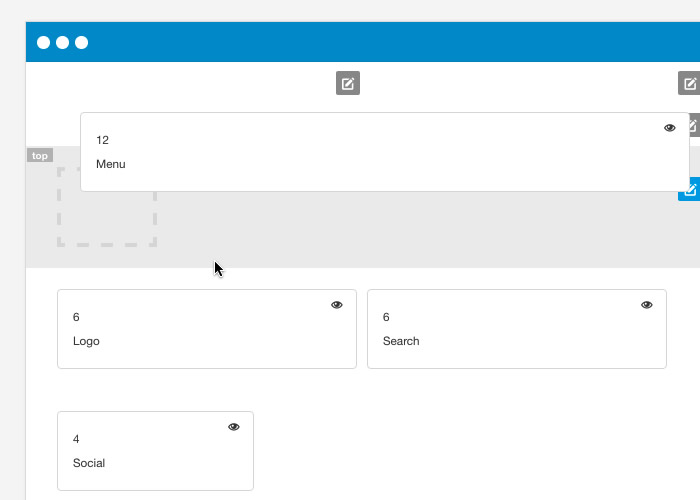700x500 pixels.
Task: Click the width number 12 on Menu card
Action: [x=102, y=140]
